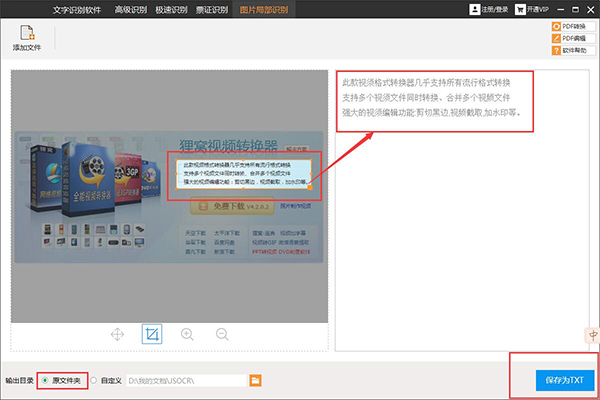600x400 pixels.
Task: Open the PDF转换 tool
Action: tap(573, 26)
